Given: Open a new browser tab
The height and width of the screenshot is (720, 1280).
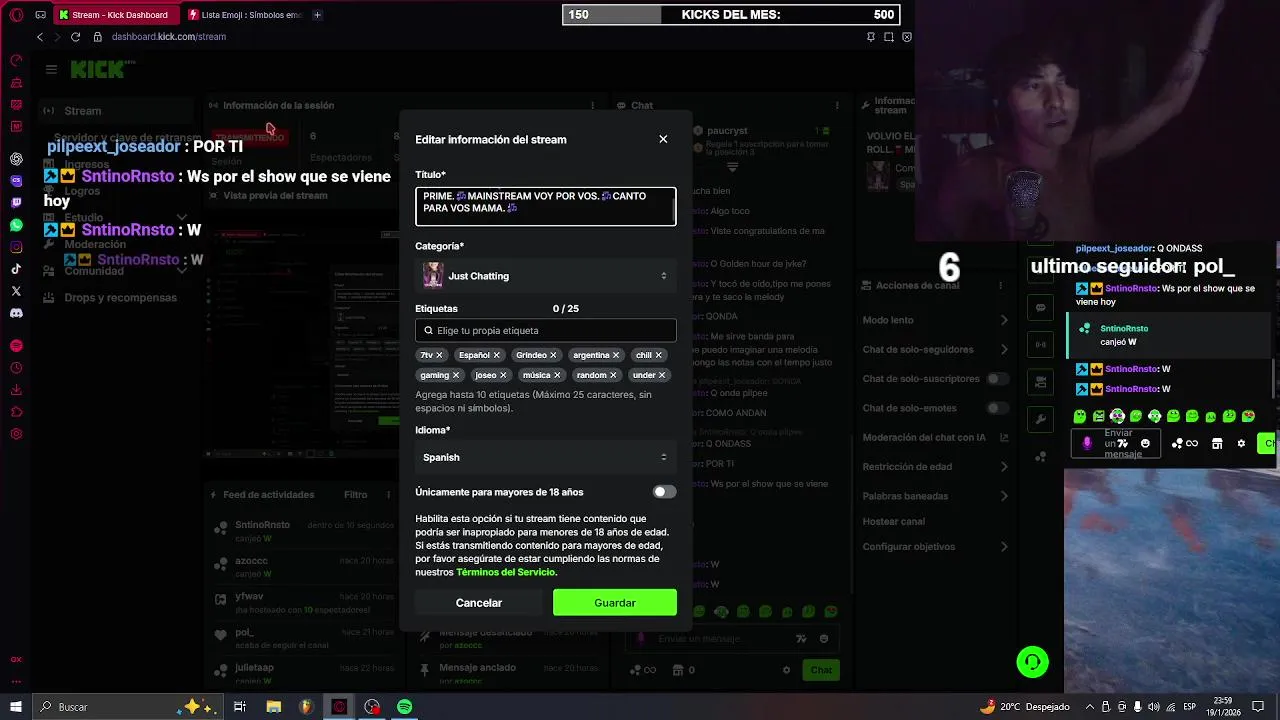Looking at the screenshot, I should click(x=317, y=15).
